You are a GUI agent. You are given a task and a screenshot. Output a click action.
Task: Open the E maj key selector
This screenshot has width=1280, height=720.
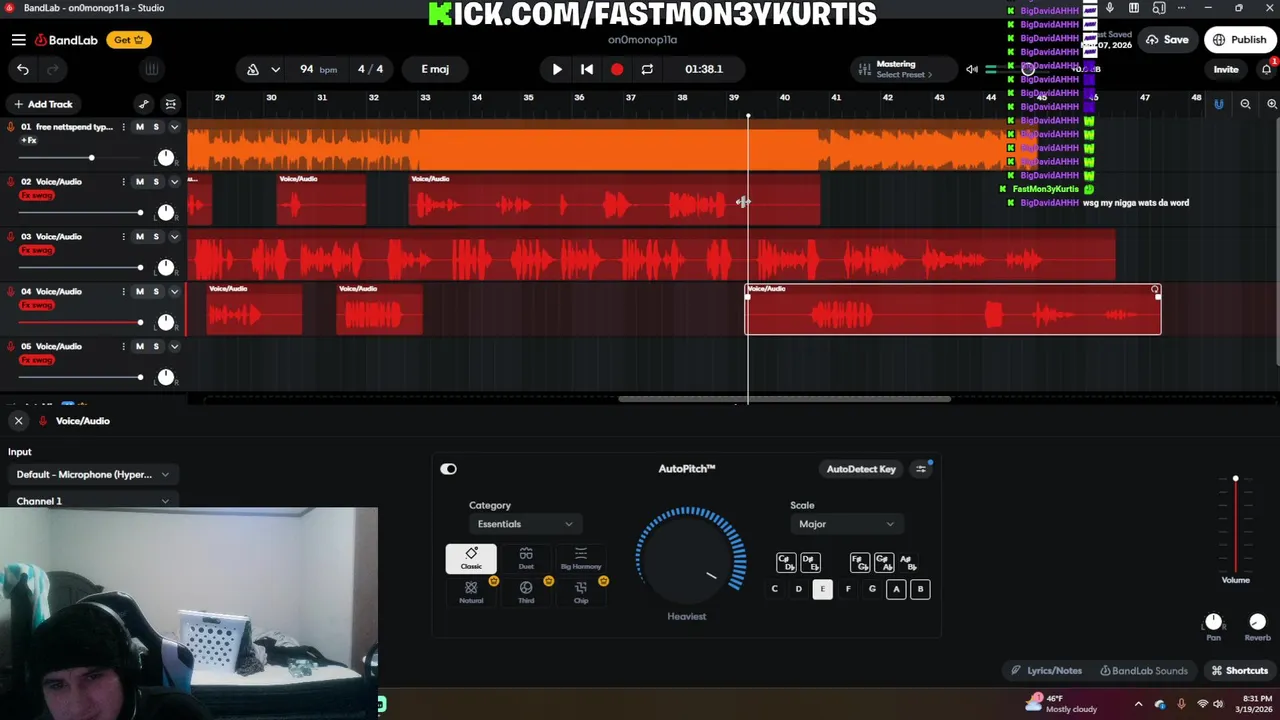coord(435,69)
